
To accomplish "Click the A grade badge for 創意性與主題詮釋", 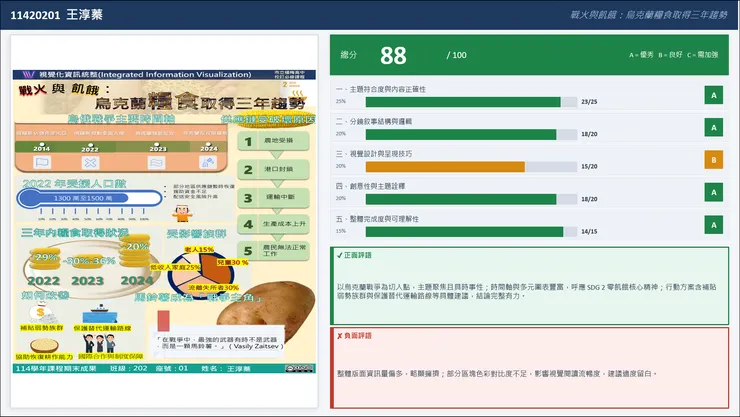I will pyautogui.click(x=714, y=192).
